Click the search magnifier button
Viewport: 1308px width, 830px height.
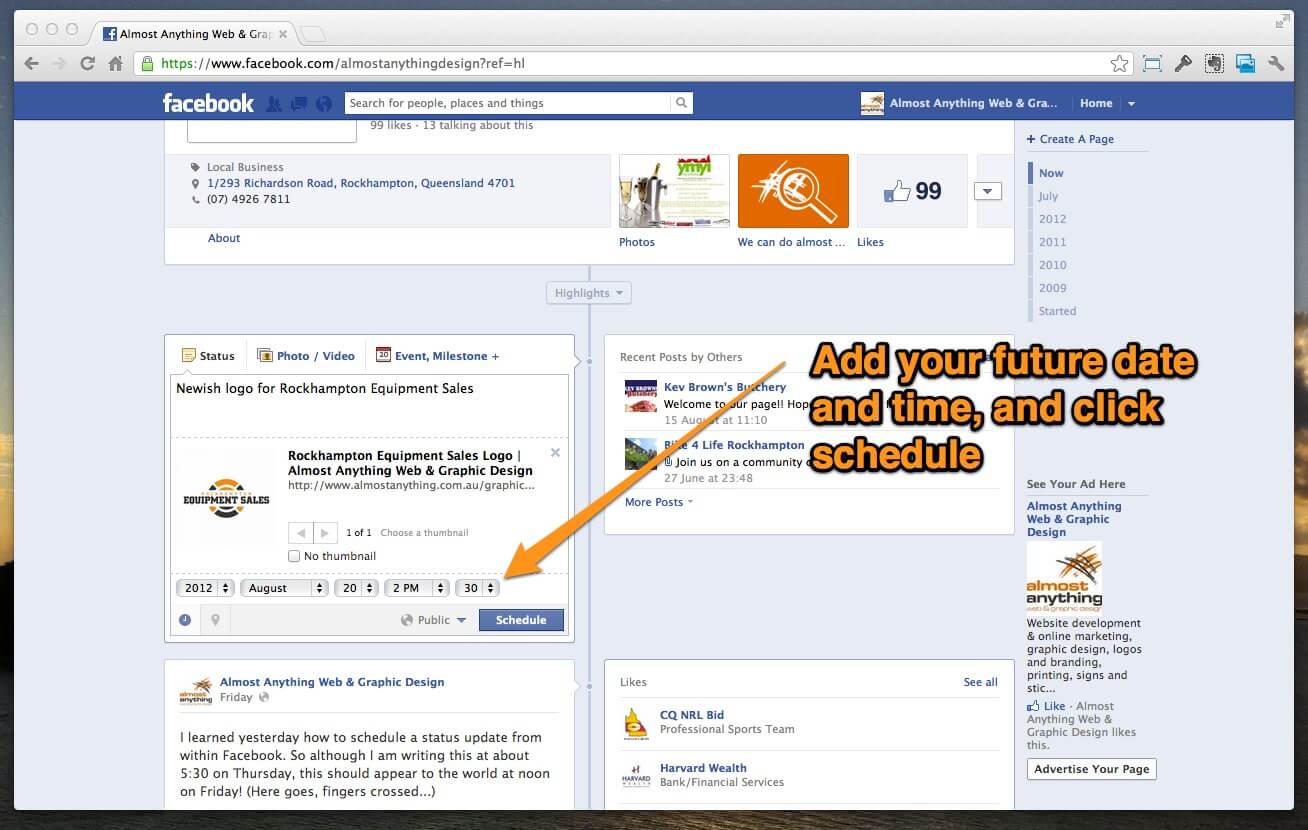click(681, 103)
